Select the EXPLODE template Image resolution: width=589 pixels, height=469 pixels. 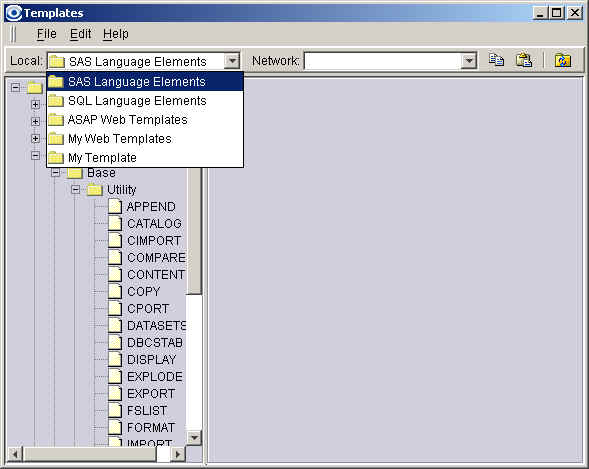155,377
